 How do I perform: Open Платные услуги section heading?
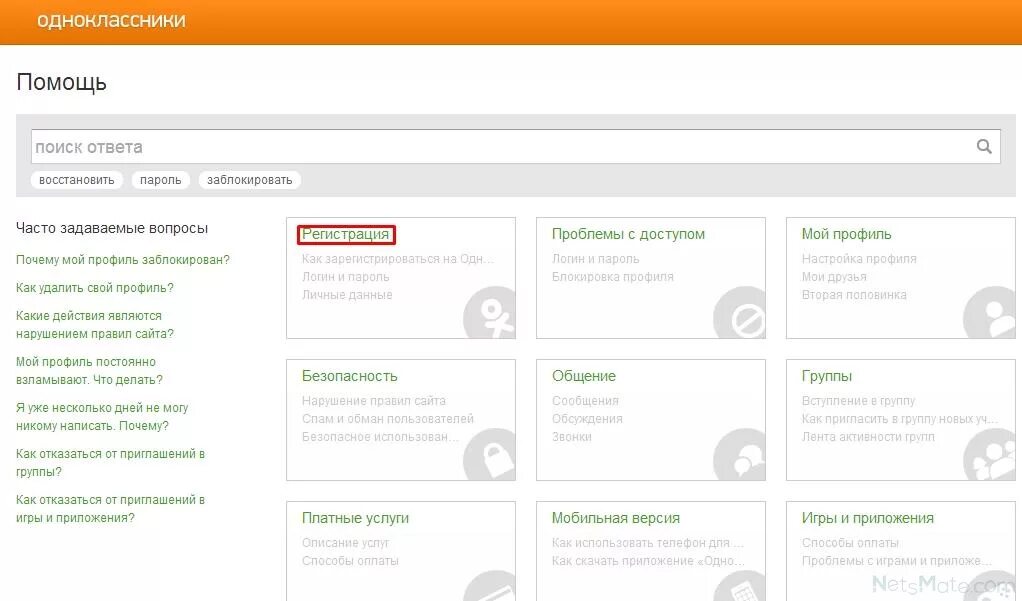pyautogui.click(x=355, y=518)
